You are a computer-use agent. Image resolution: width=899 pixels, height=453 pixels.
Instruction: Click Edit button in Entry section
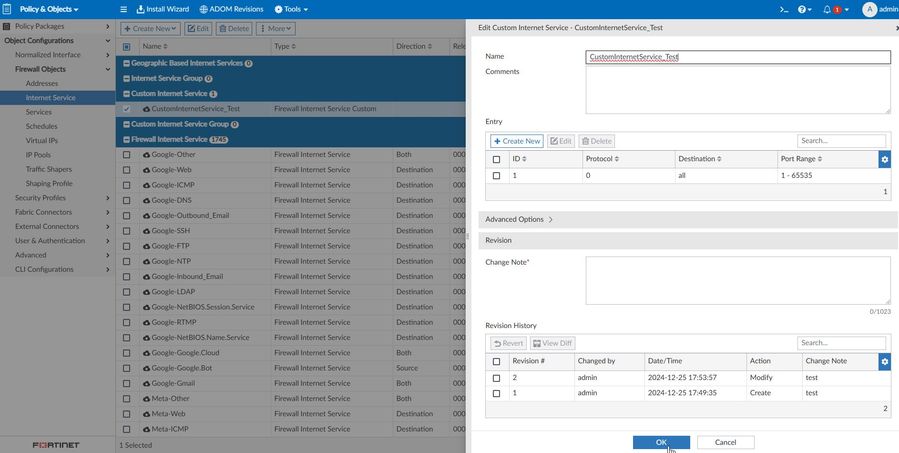561,141
